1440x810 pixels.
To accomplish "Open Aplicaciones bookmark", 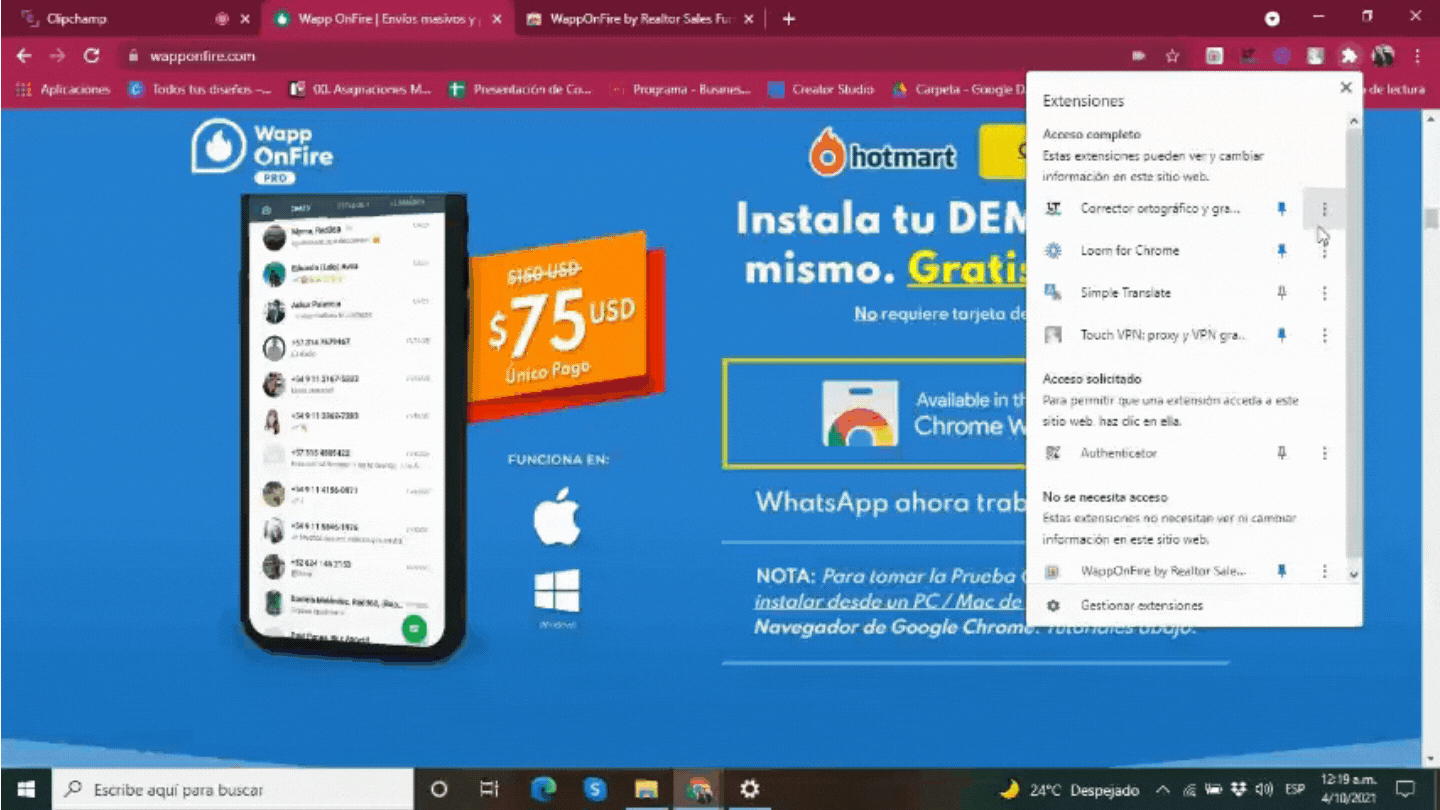I will [64, 89].
